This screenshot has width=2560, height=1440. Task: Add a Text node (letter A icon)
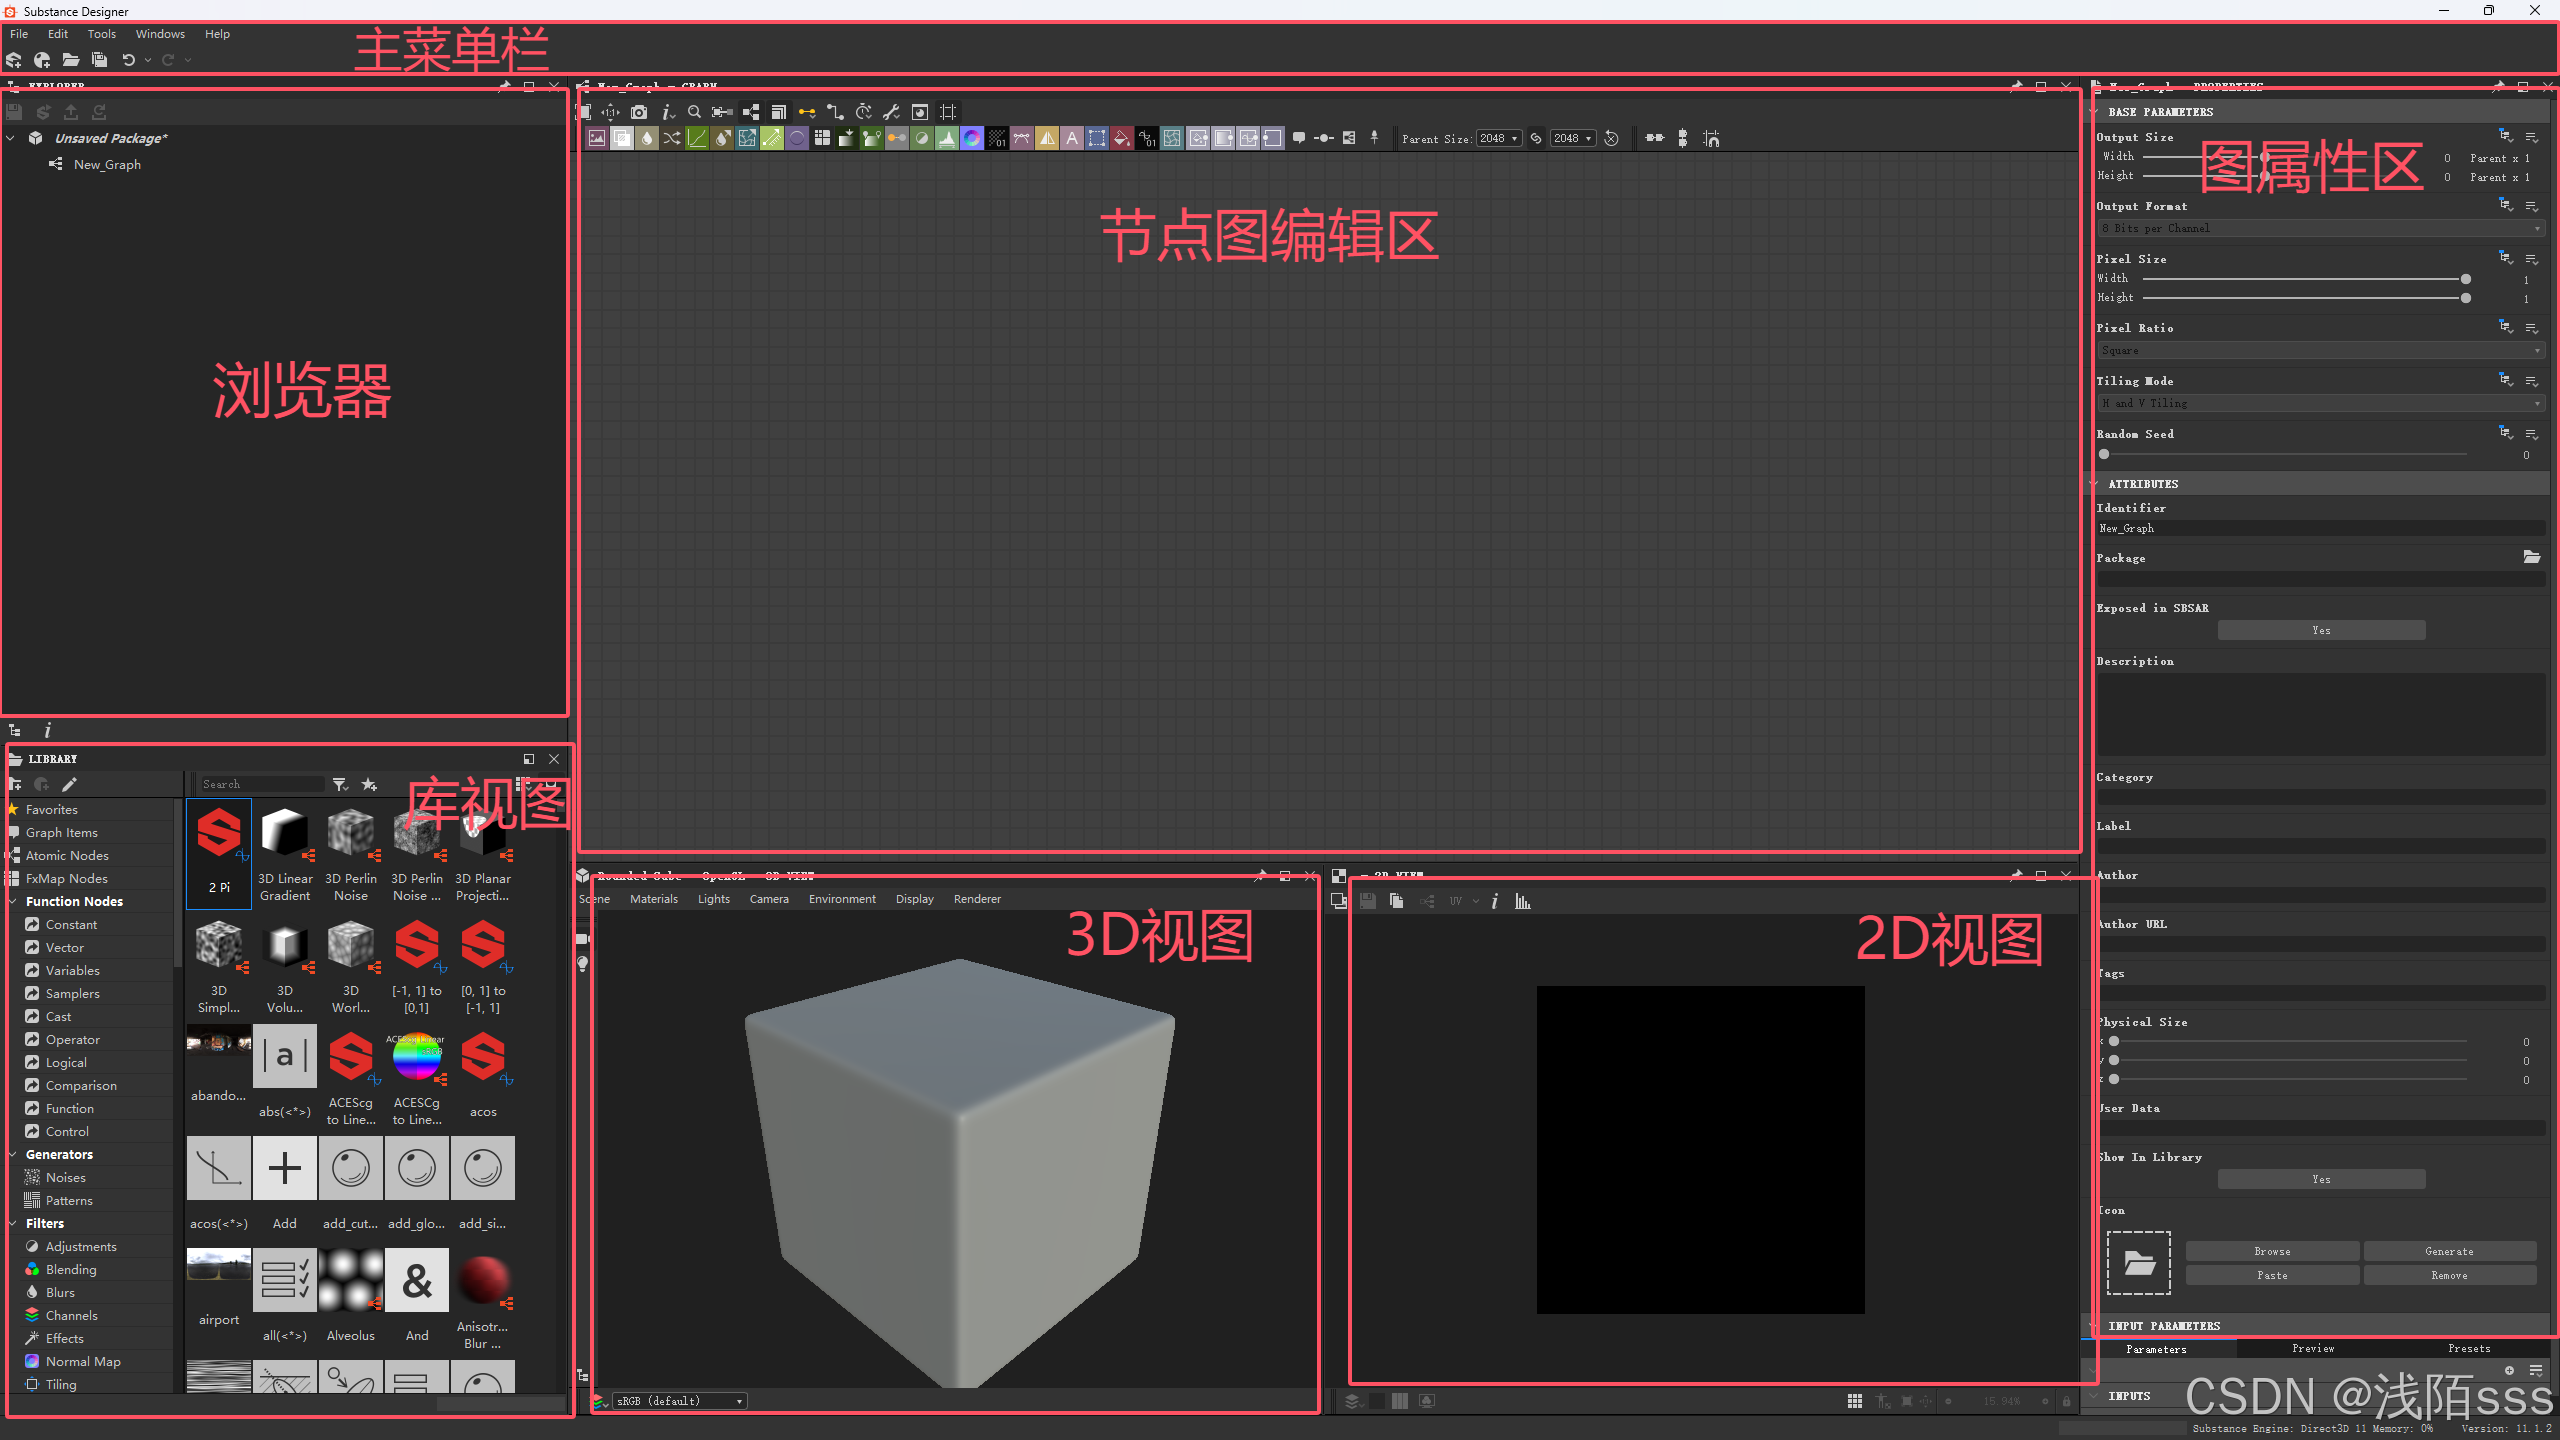coord(1072,139)
